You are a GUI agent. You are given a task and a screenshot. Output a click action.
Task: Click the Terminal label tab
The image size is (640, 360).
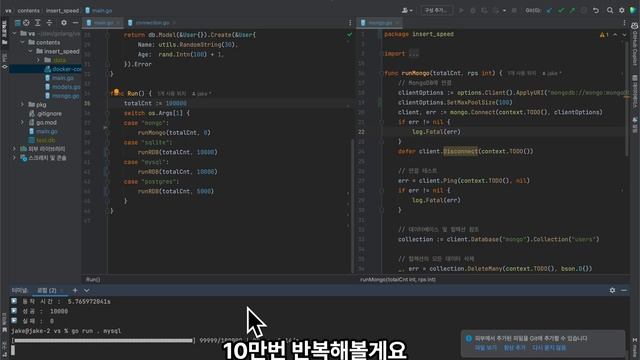[x=20, y=290]
